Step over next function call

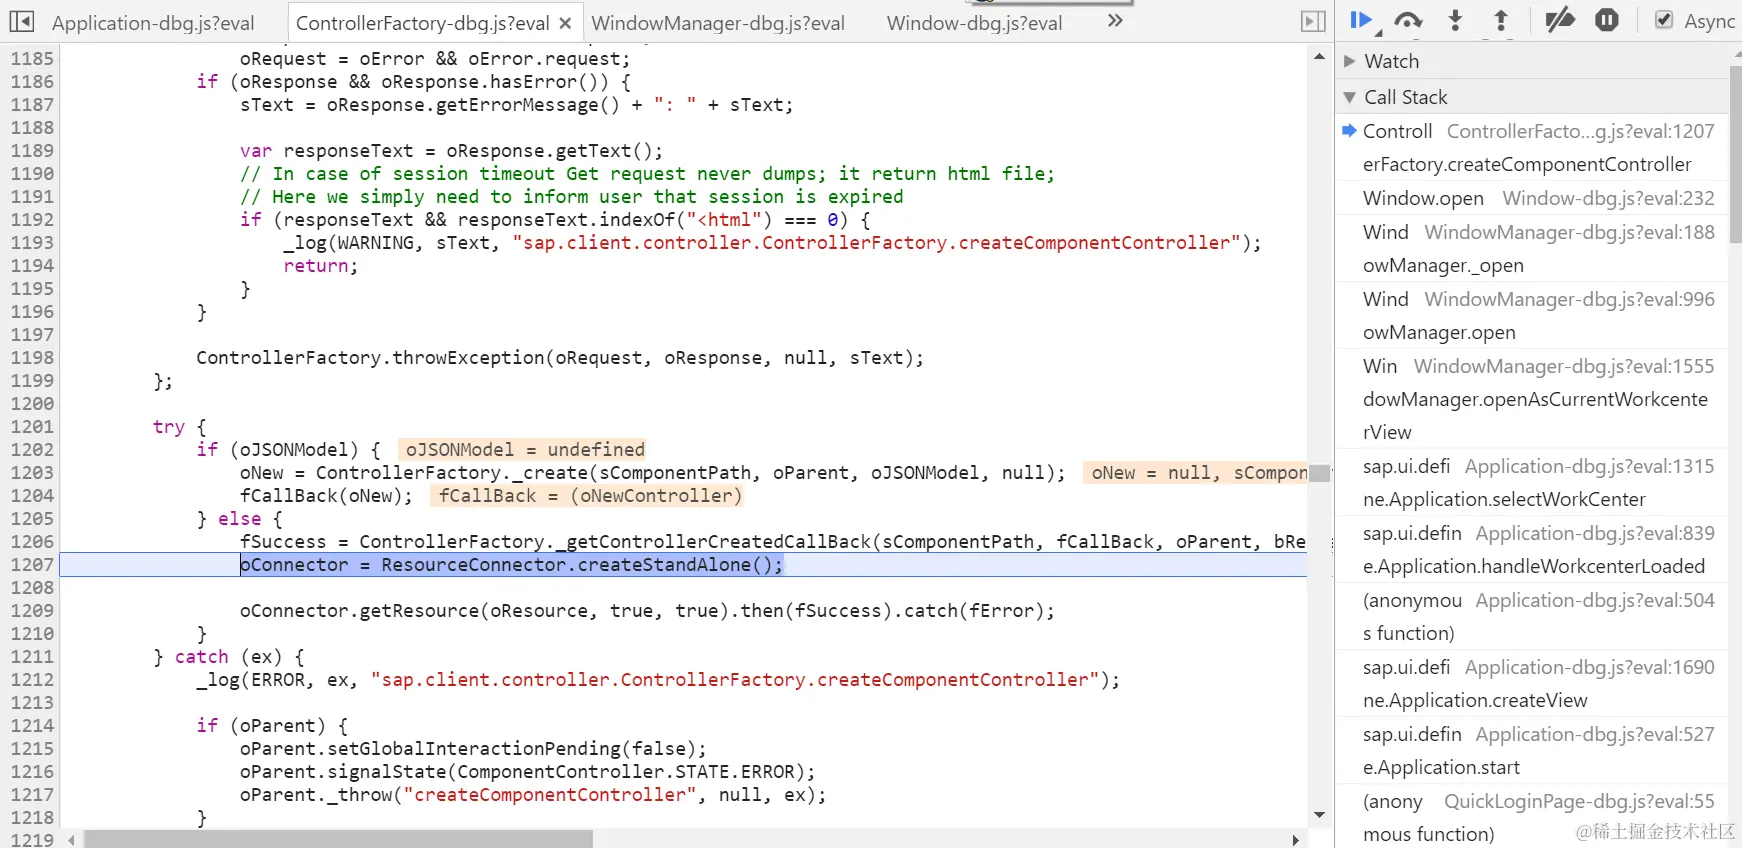click(x=1408, y=20)
